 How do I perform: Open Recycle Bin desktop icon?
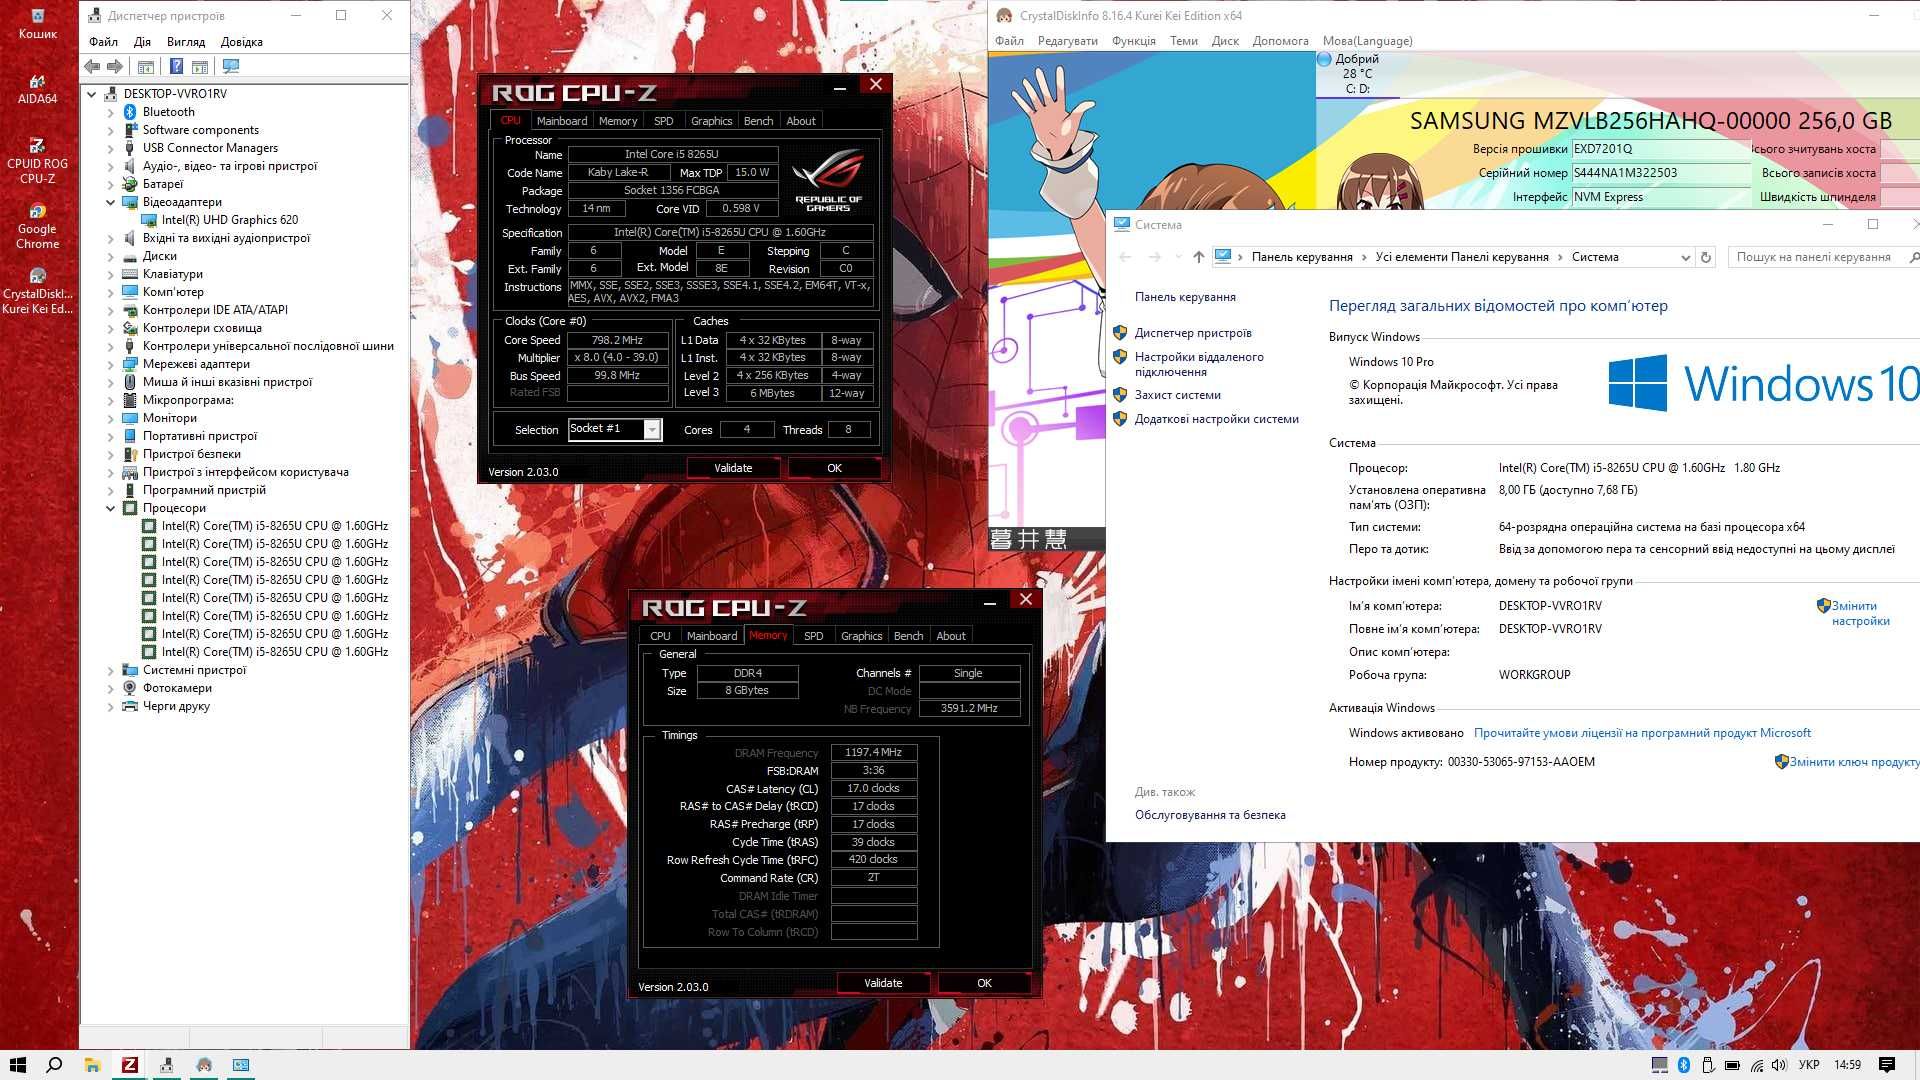[x=38, y=24]
